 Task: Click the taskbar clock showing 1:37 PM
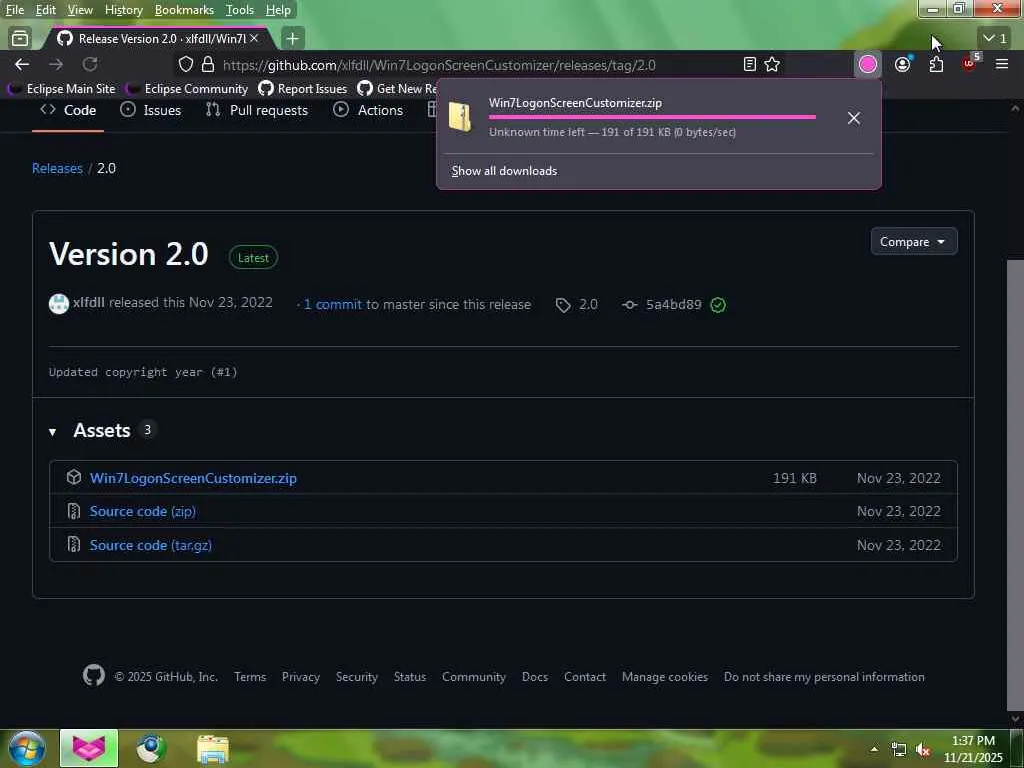coord(973,749)
